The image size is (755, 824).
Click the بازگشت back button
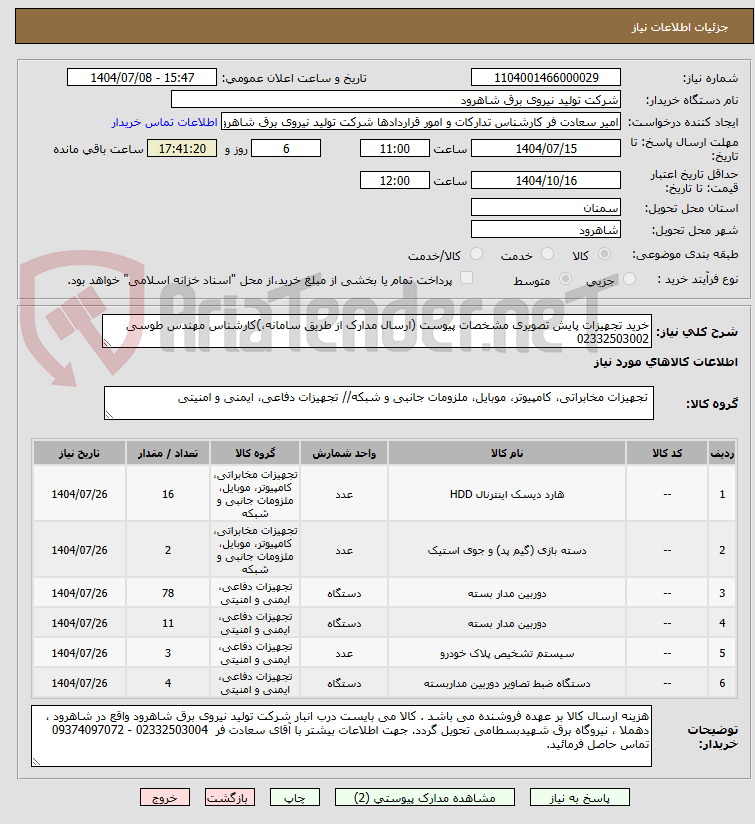[x=230, y=798]
